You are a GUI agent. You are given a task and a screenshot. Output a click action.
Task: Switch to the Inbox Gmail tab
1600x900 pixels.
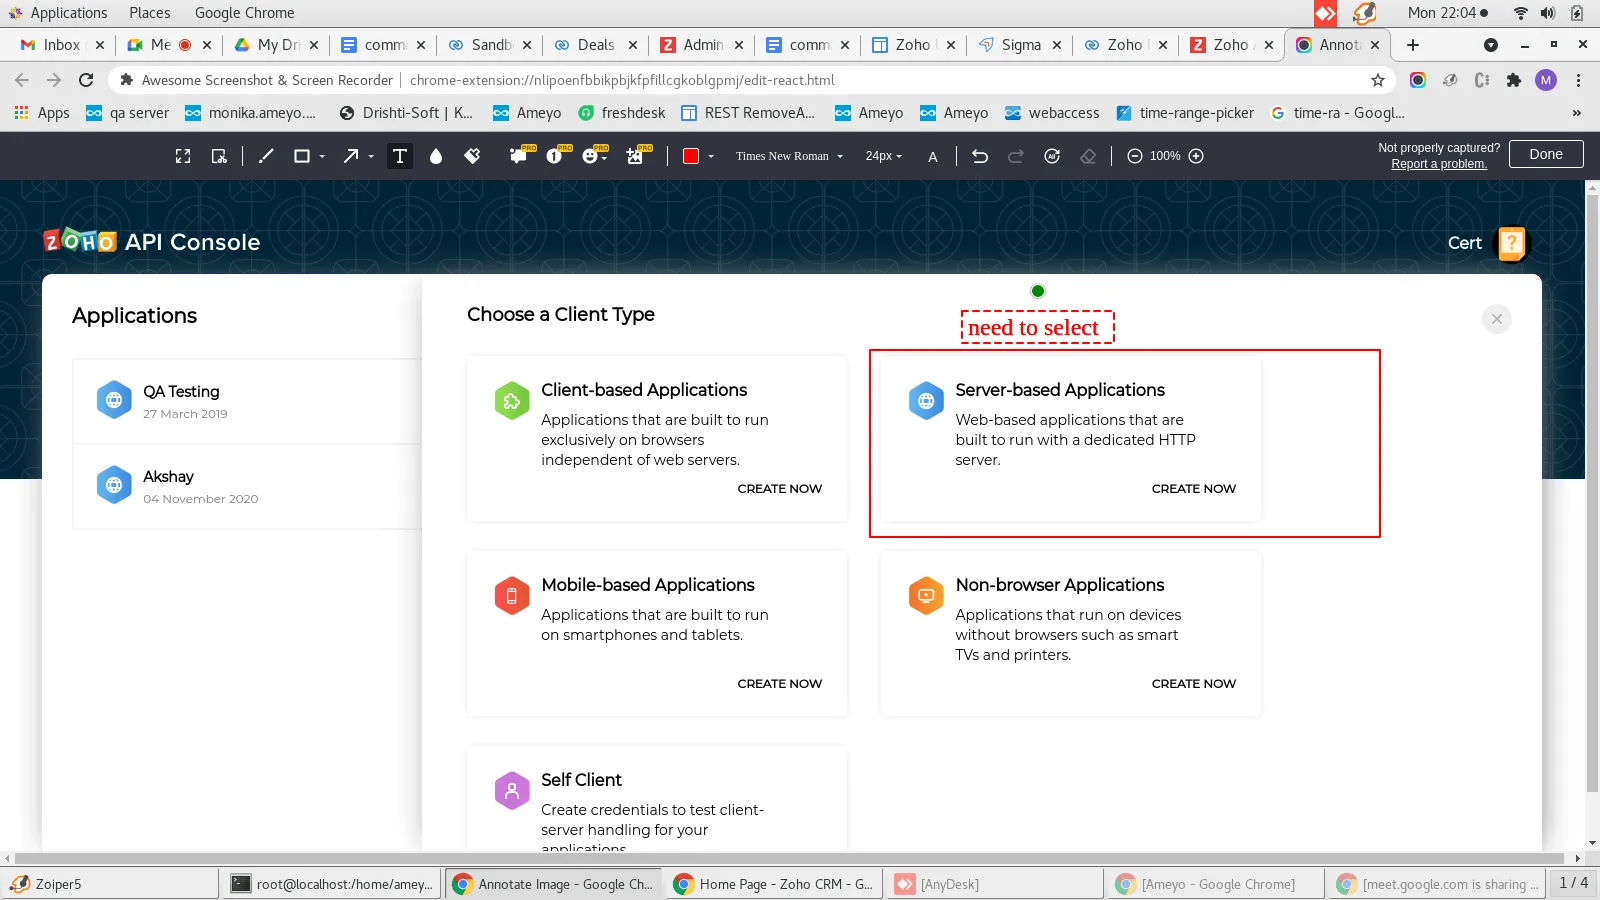pyautogui.click(x=62, y=45)
